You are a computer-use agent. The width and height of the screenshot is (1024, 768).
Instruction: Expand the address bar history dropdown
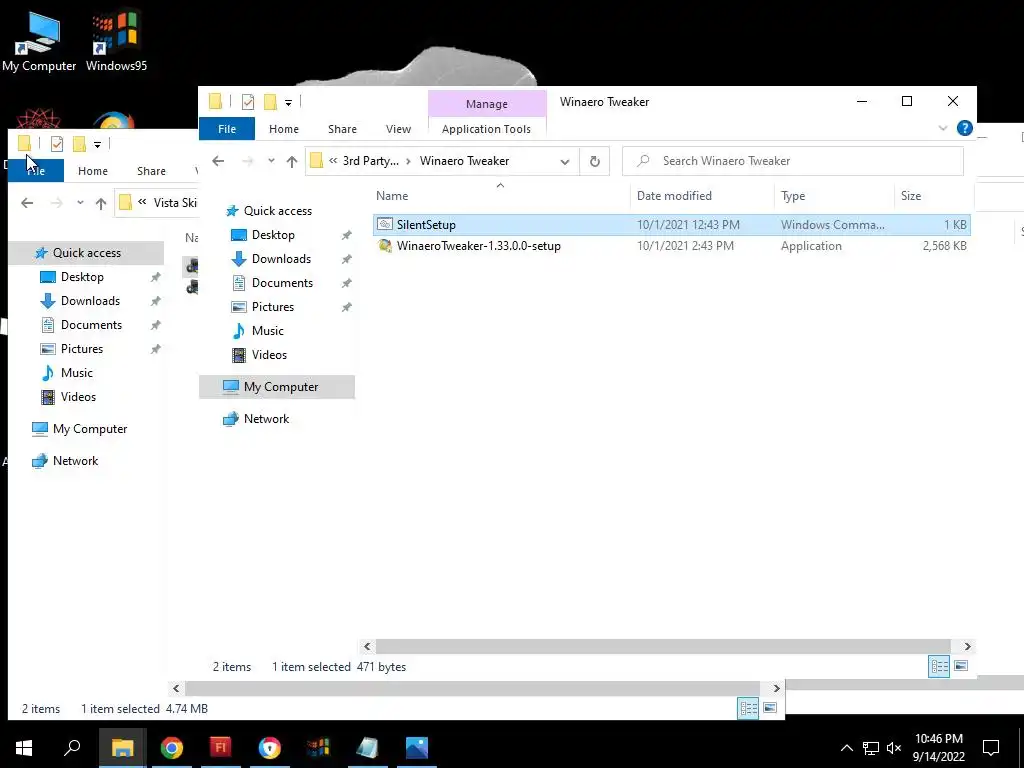point(565,162)
